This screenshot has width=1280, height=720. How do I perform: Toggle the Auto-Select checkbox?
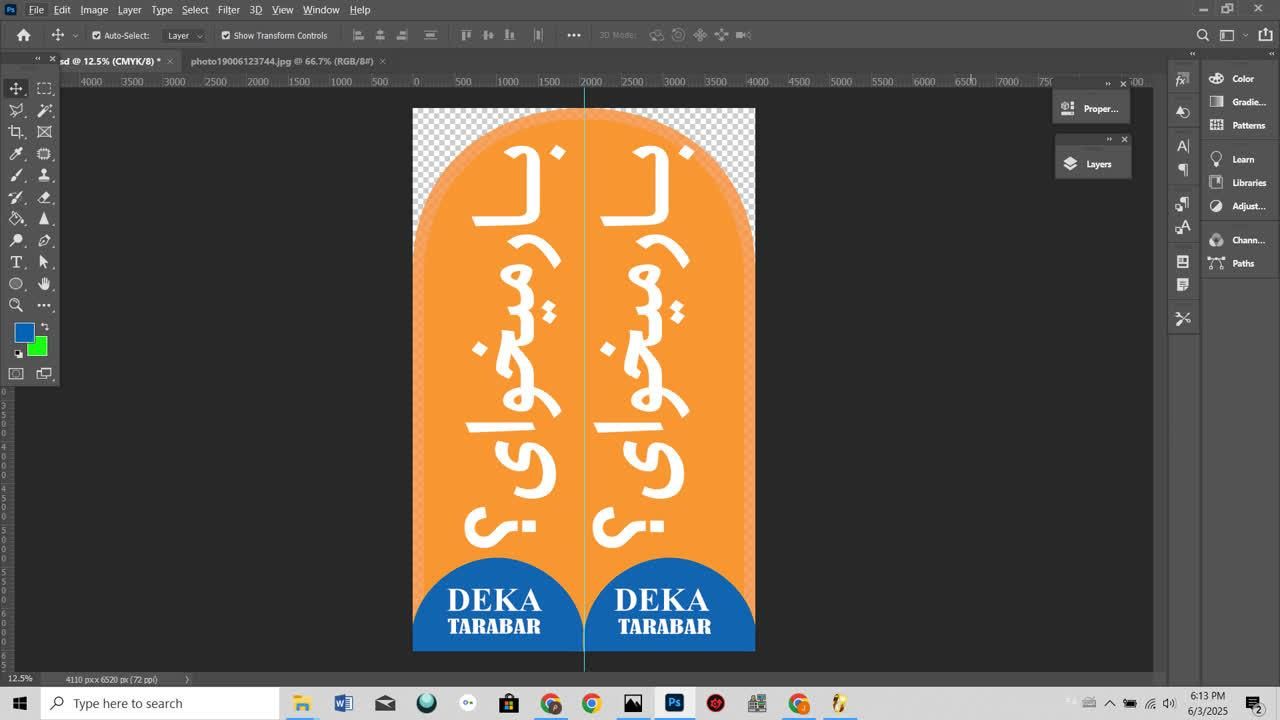96,35
